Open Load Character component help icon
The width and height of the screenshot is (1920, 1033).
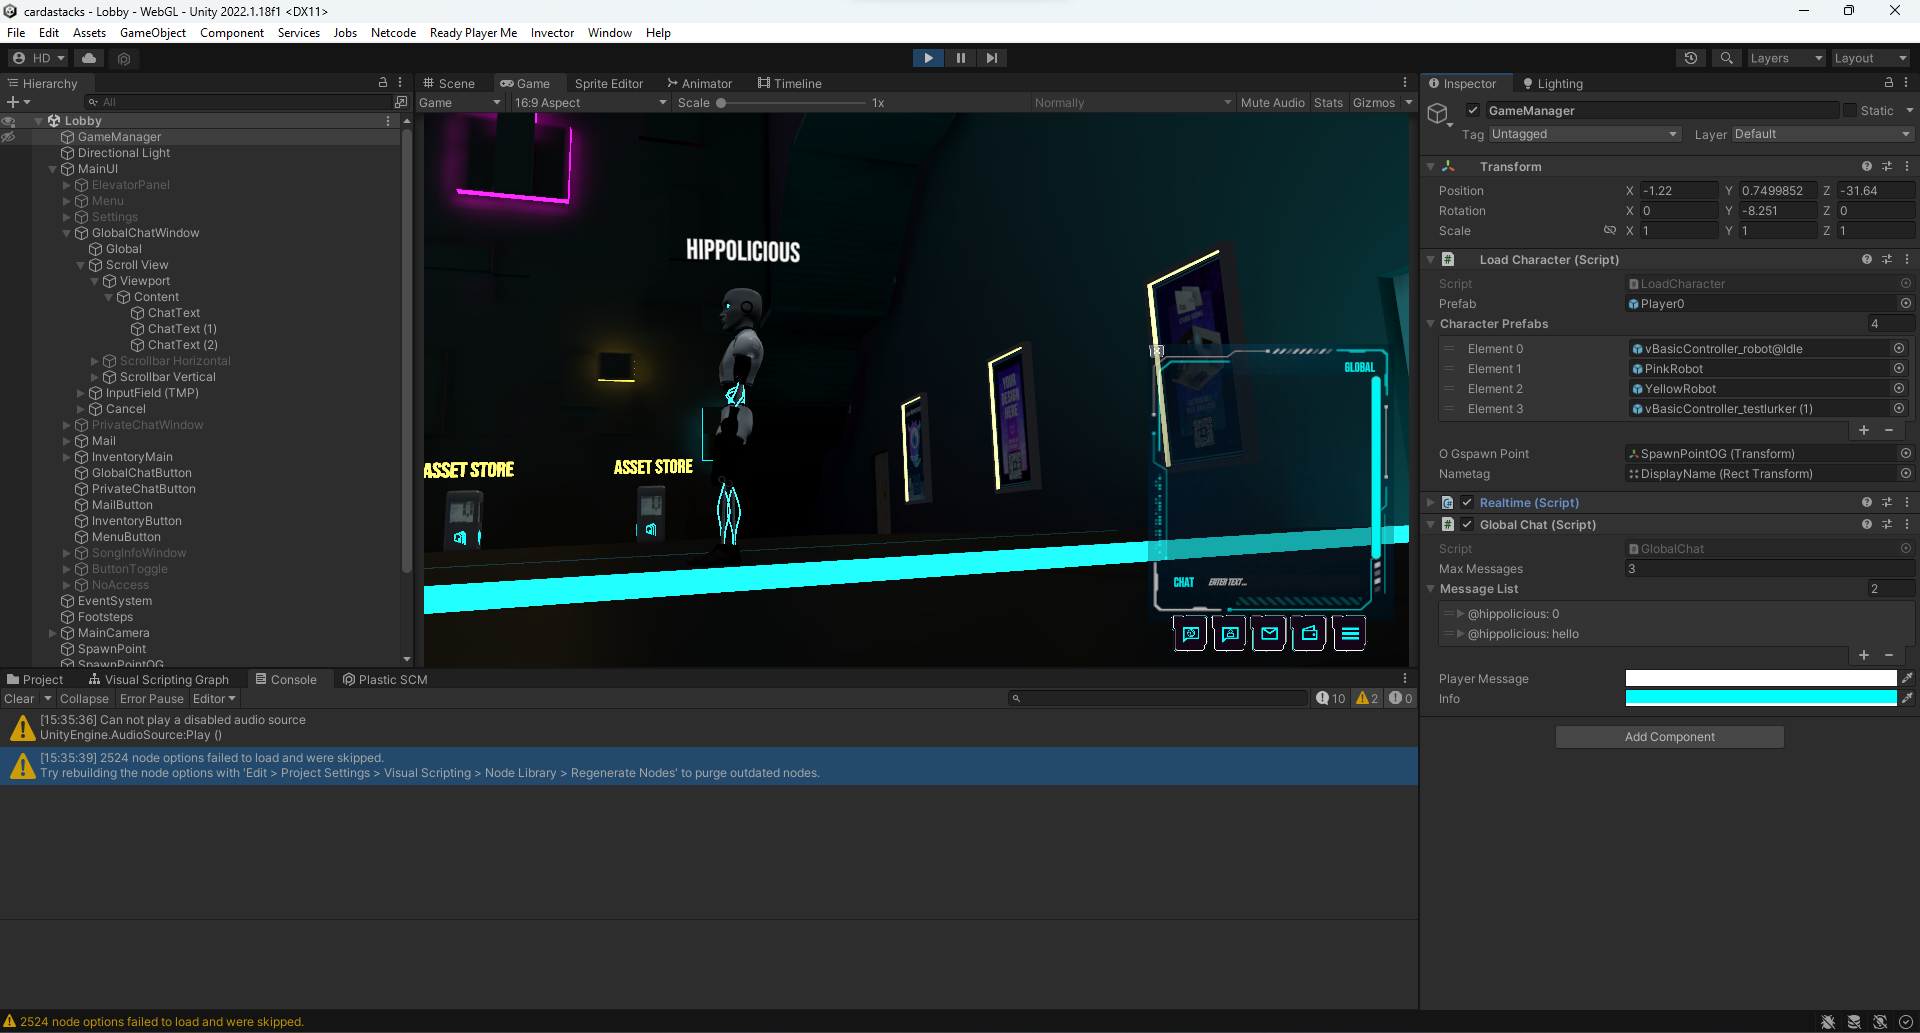1866,259
